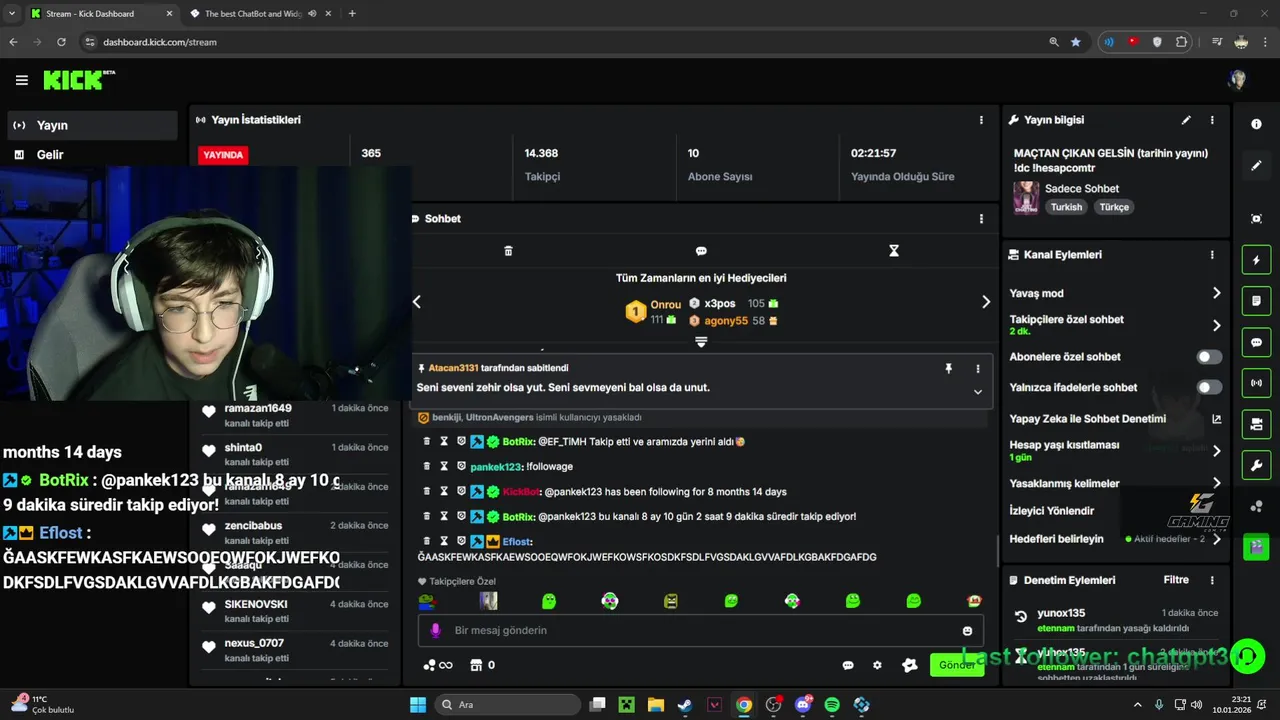The width and height of the screenshot is (1280, 720).
Task: Open the green clapperboard clips icon
Action: [1256, 547]
